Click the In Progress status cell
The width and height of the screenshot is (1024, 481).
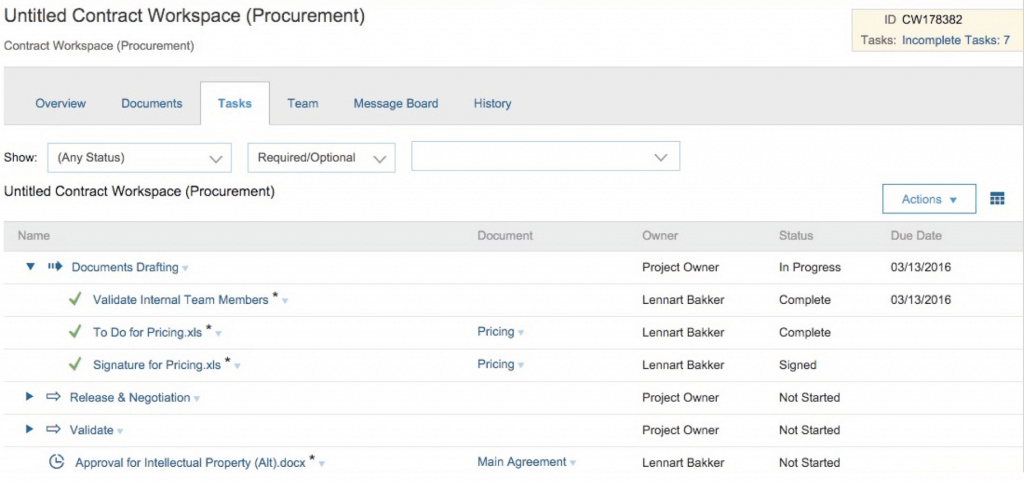click(x=810, y=267)
